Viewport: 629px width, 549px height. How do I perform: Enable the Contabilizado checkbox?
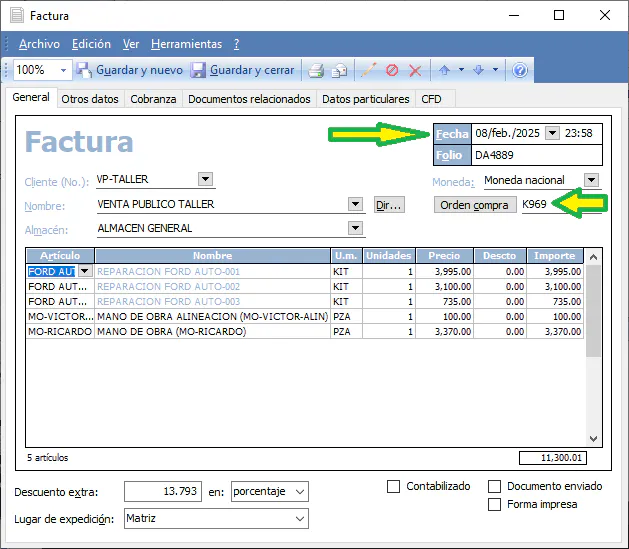point(394,487)
